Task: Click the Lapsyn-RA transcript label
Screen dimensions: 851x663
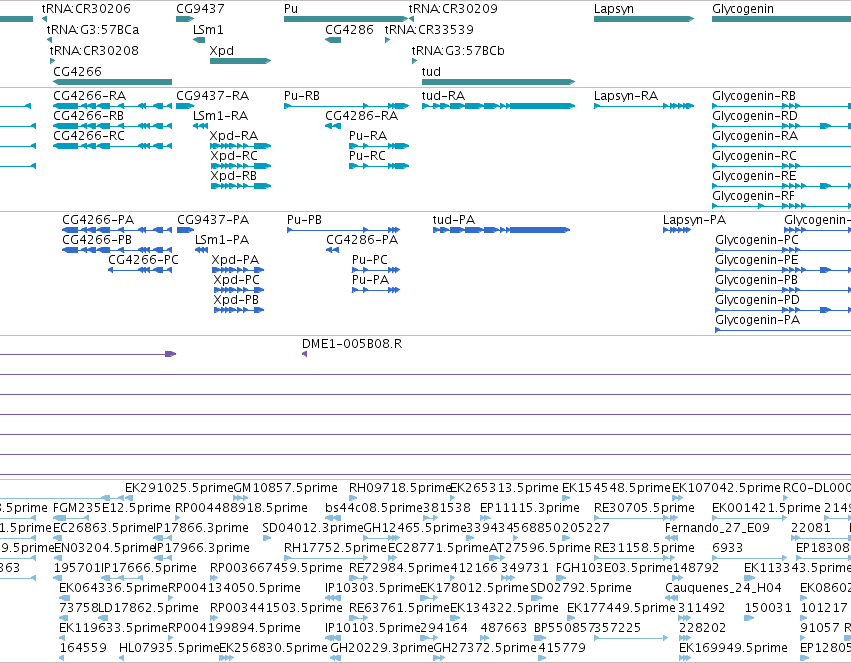Action: (x=626, y=96)
